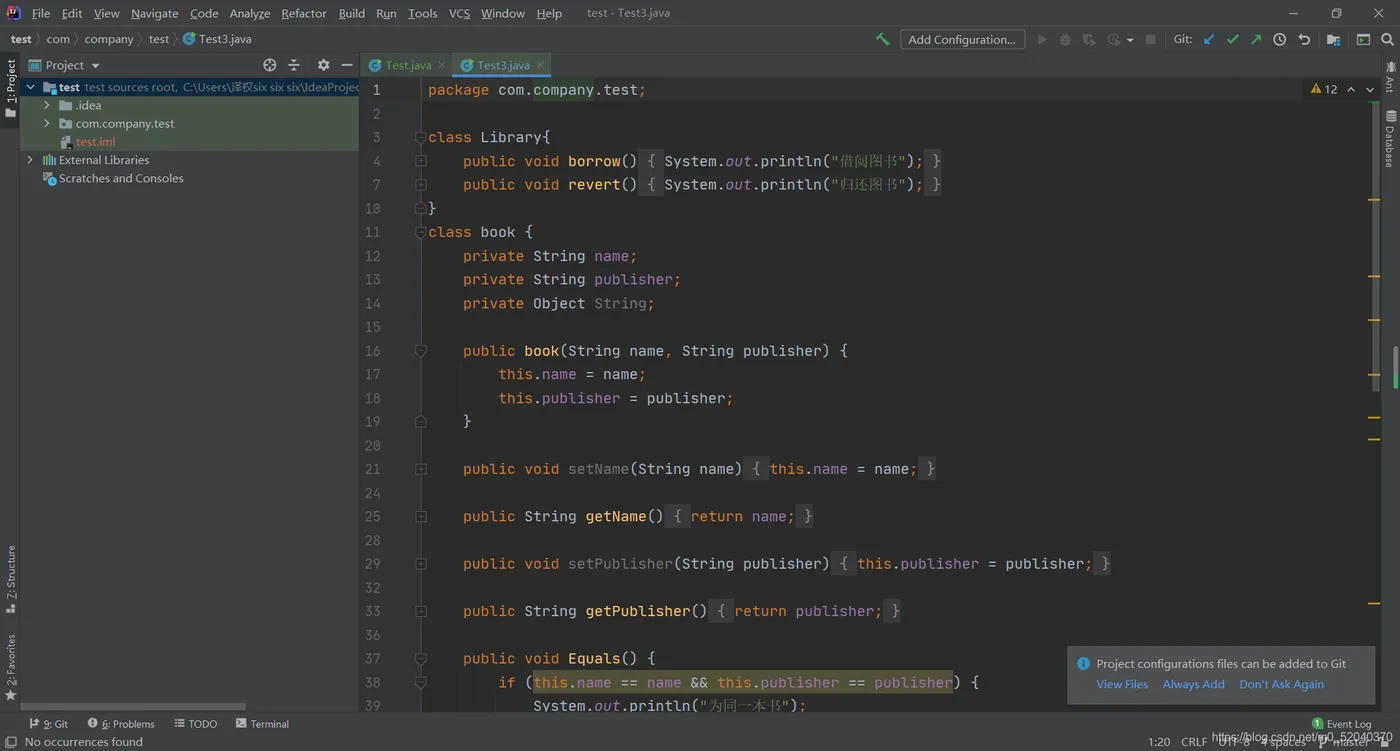This screenshot has width=1400, height=751.
Task: Hide the Project panel with minus icon
Action: [x=347, y=65]
